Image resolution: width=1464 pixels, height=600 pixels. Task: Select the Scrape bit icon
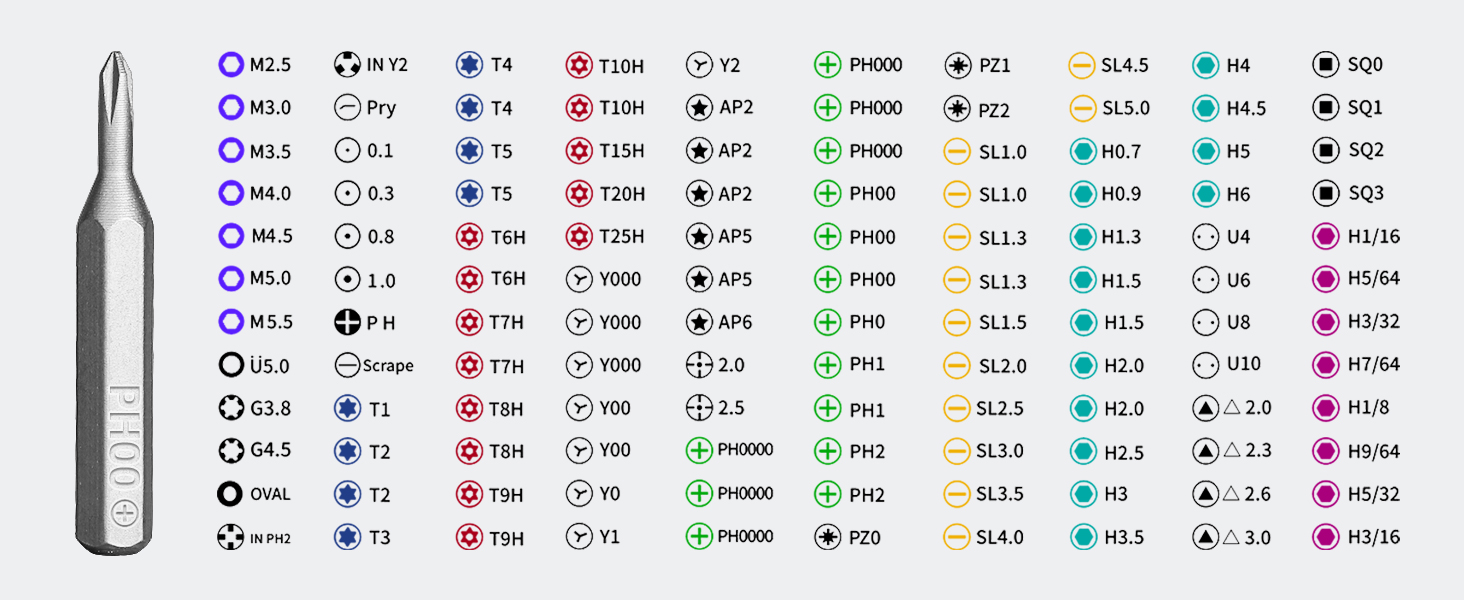(347, 366)
